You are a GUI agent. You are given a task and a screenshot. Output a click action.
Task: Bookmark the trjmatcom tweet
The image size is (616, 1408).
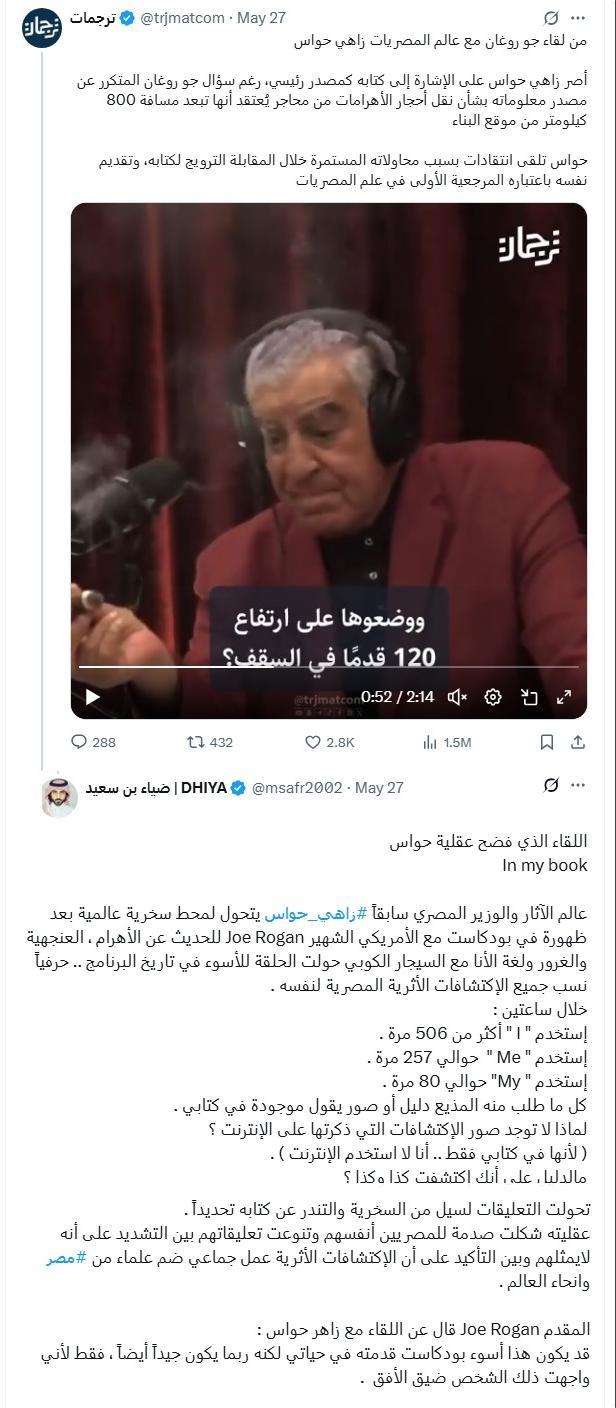click(x=547, y=742)
